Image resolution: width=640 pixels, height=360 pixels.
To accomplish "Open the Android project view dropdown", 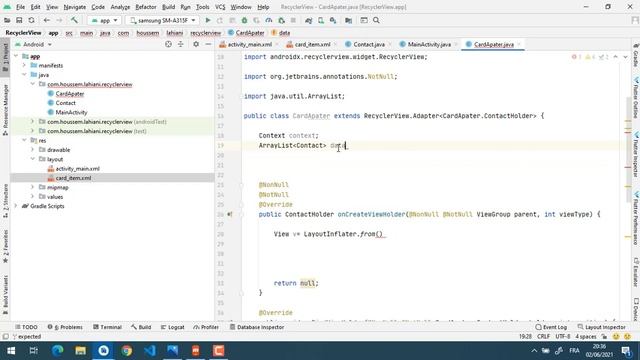I will click(33, 44).
